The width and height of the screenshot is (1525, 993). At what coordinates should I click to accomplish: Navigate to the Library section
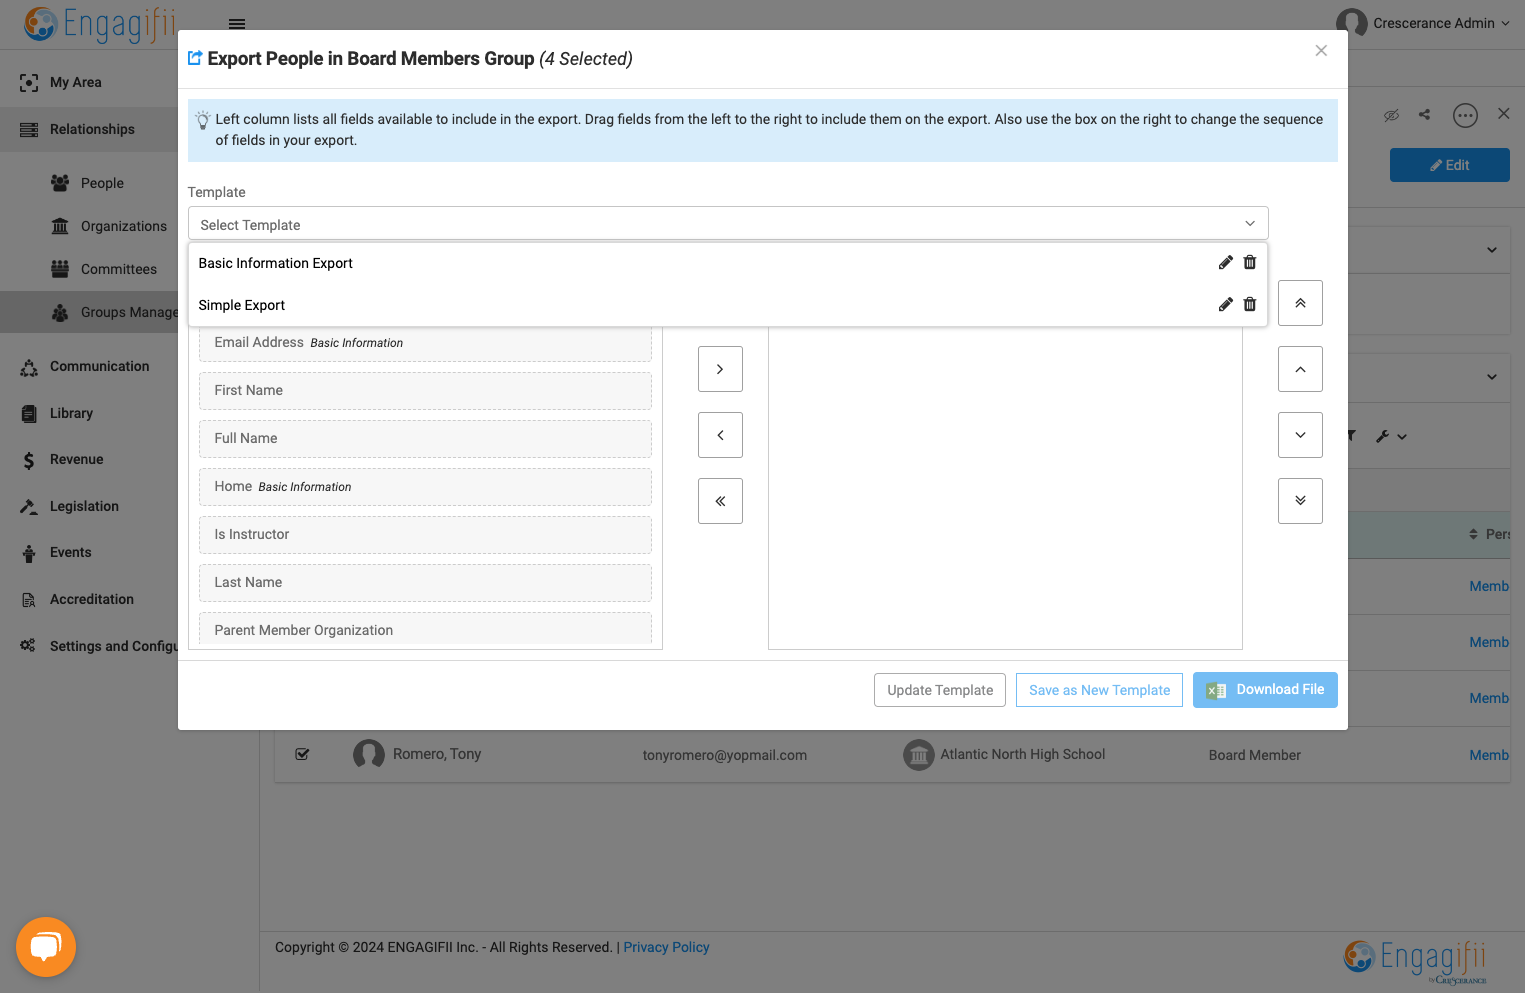(x=71, y=413)
